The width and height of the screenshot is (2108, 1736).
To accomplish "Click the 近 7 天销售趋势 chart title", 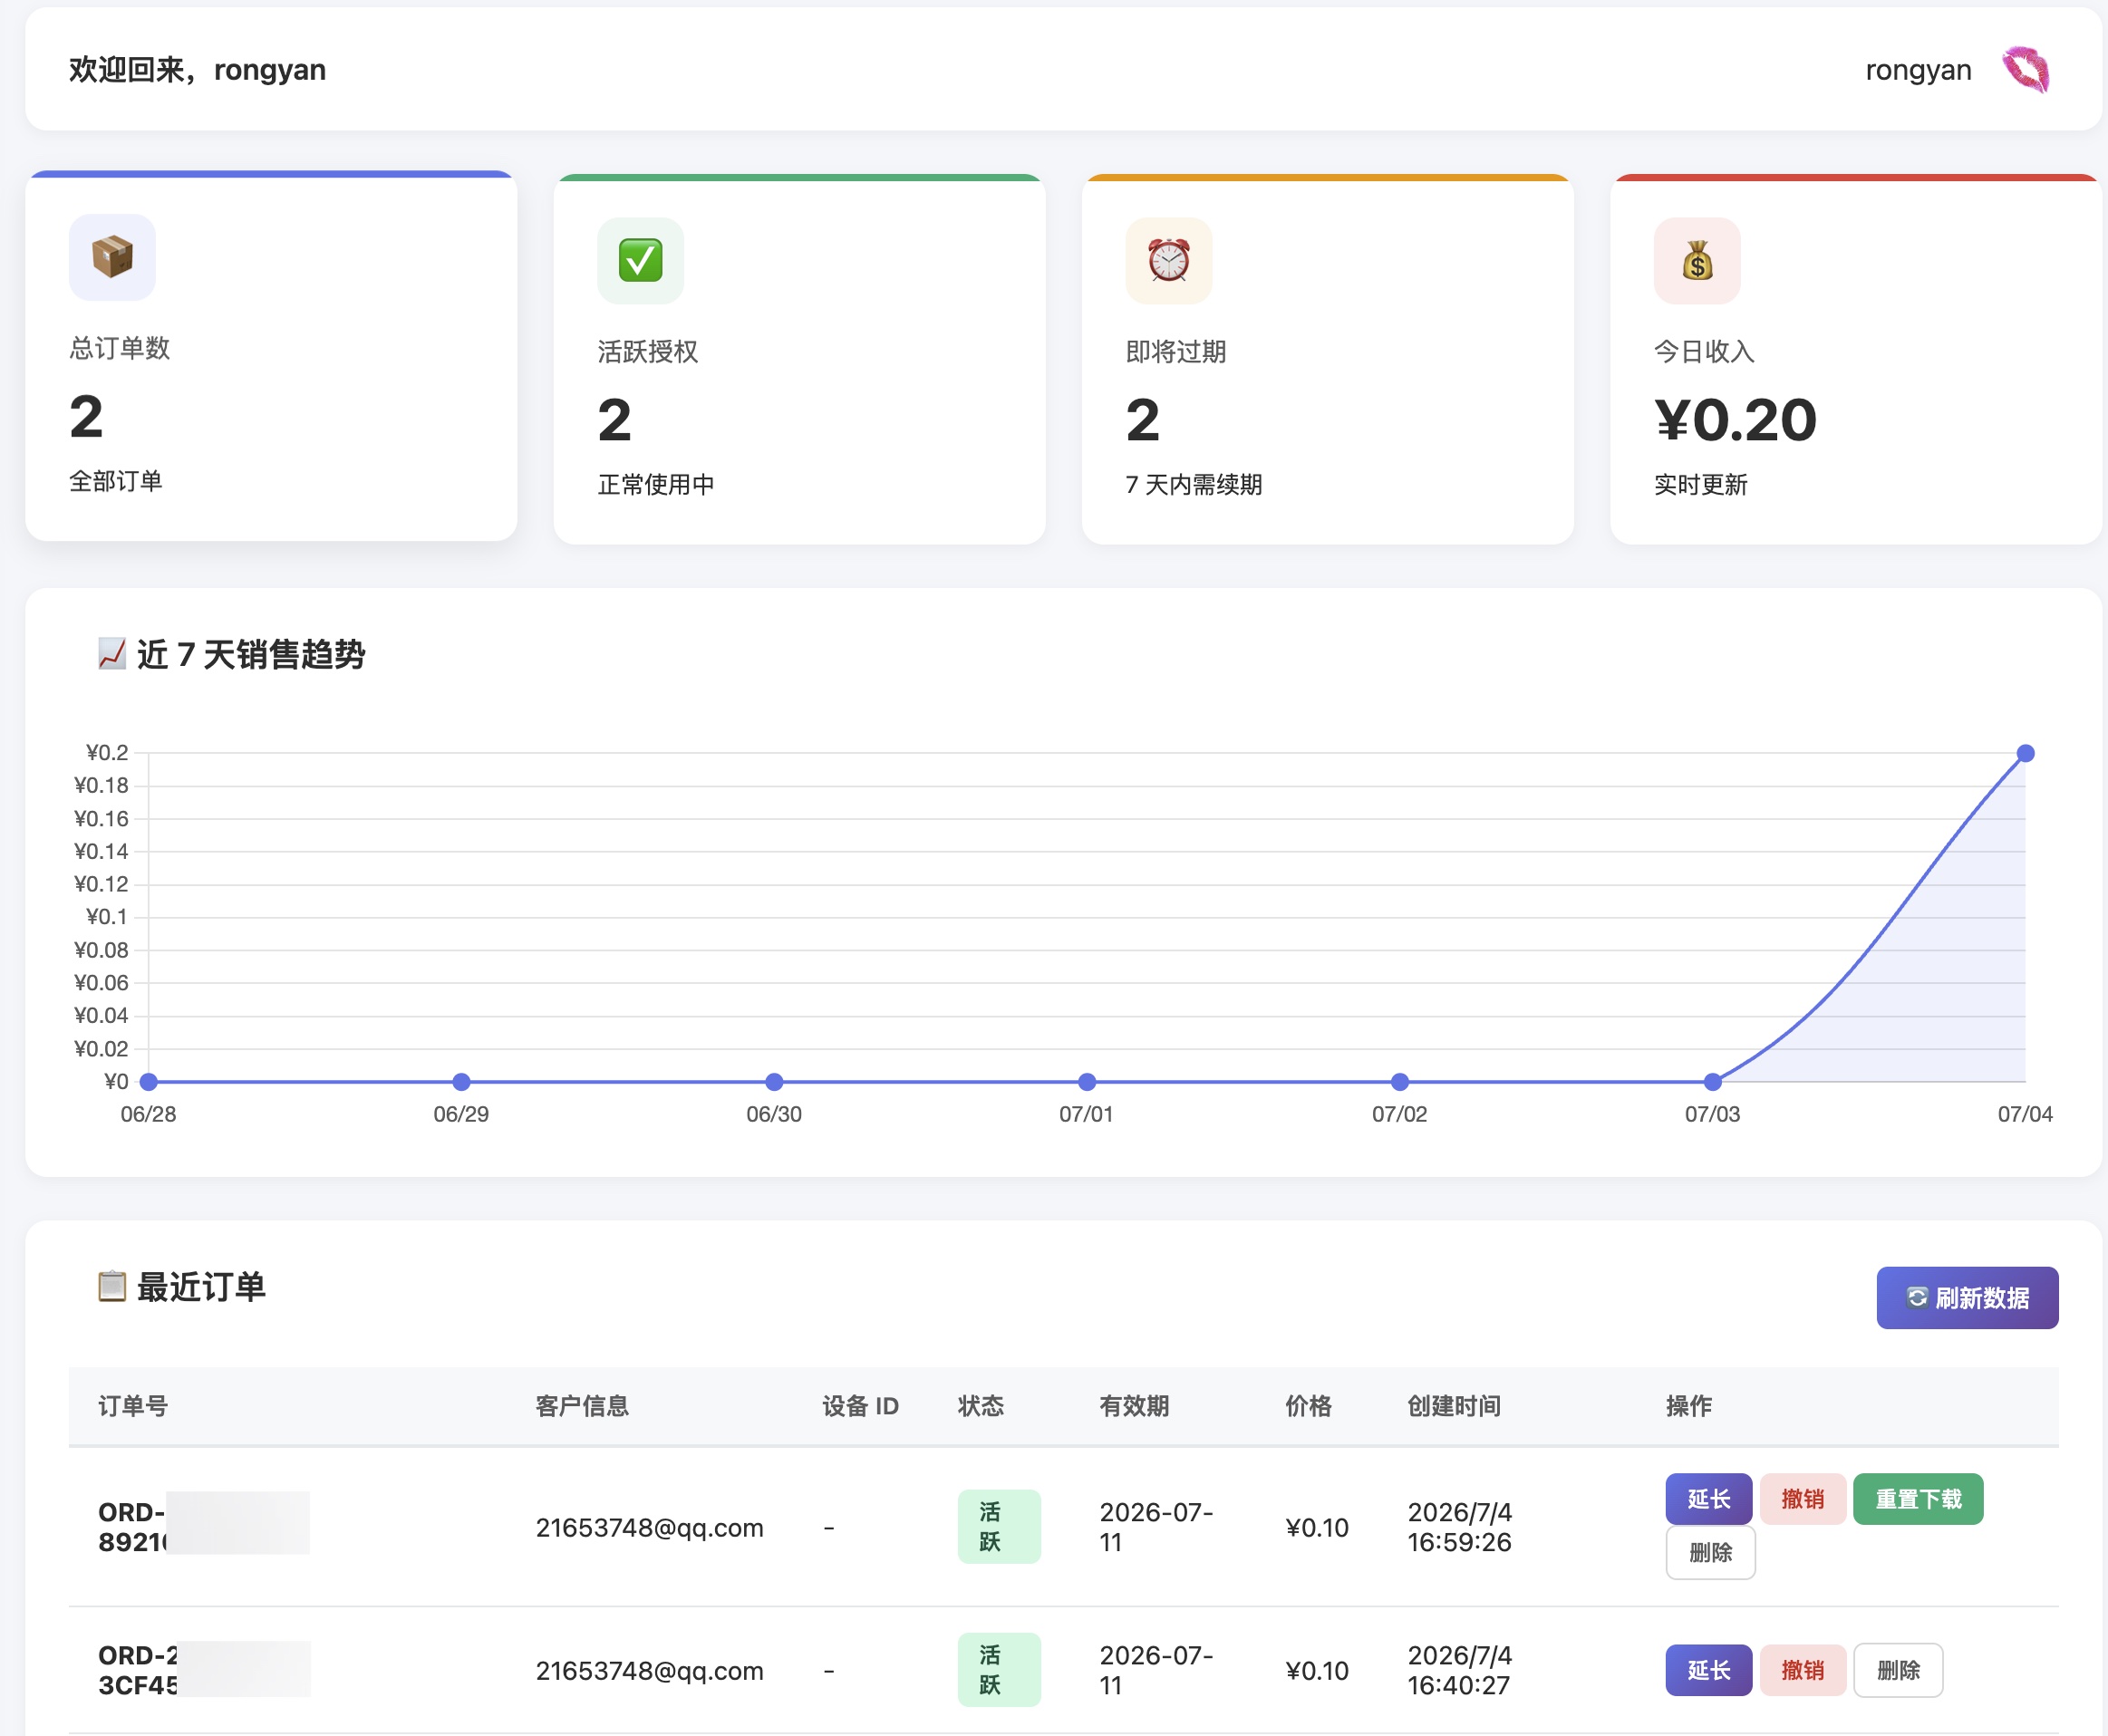I will pyautogui.click(x=251, y=654).
